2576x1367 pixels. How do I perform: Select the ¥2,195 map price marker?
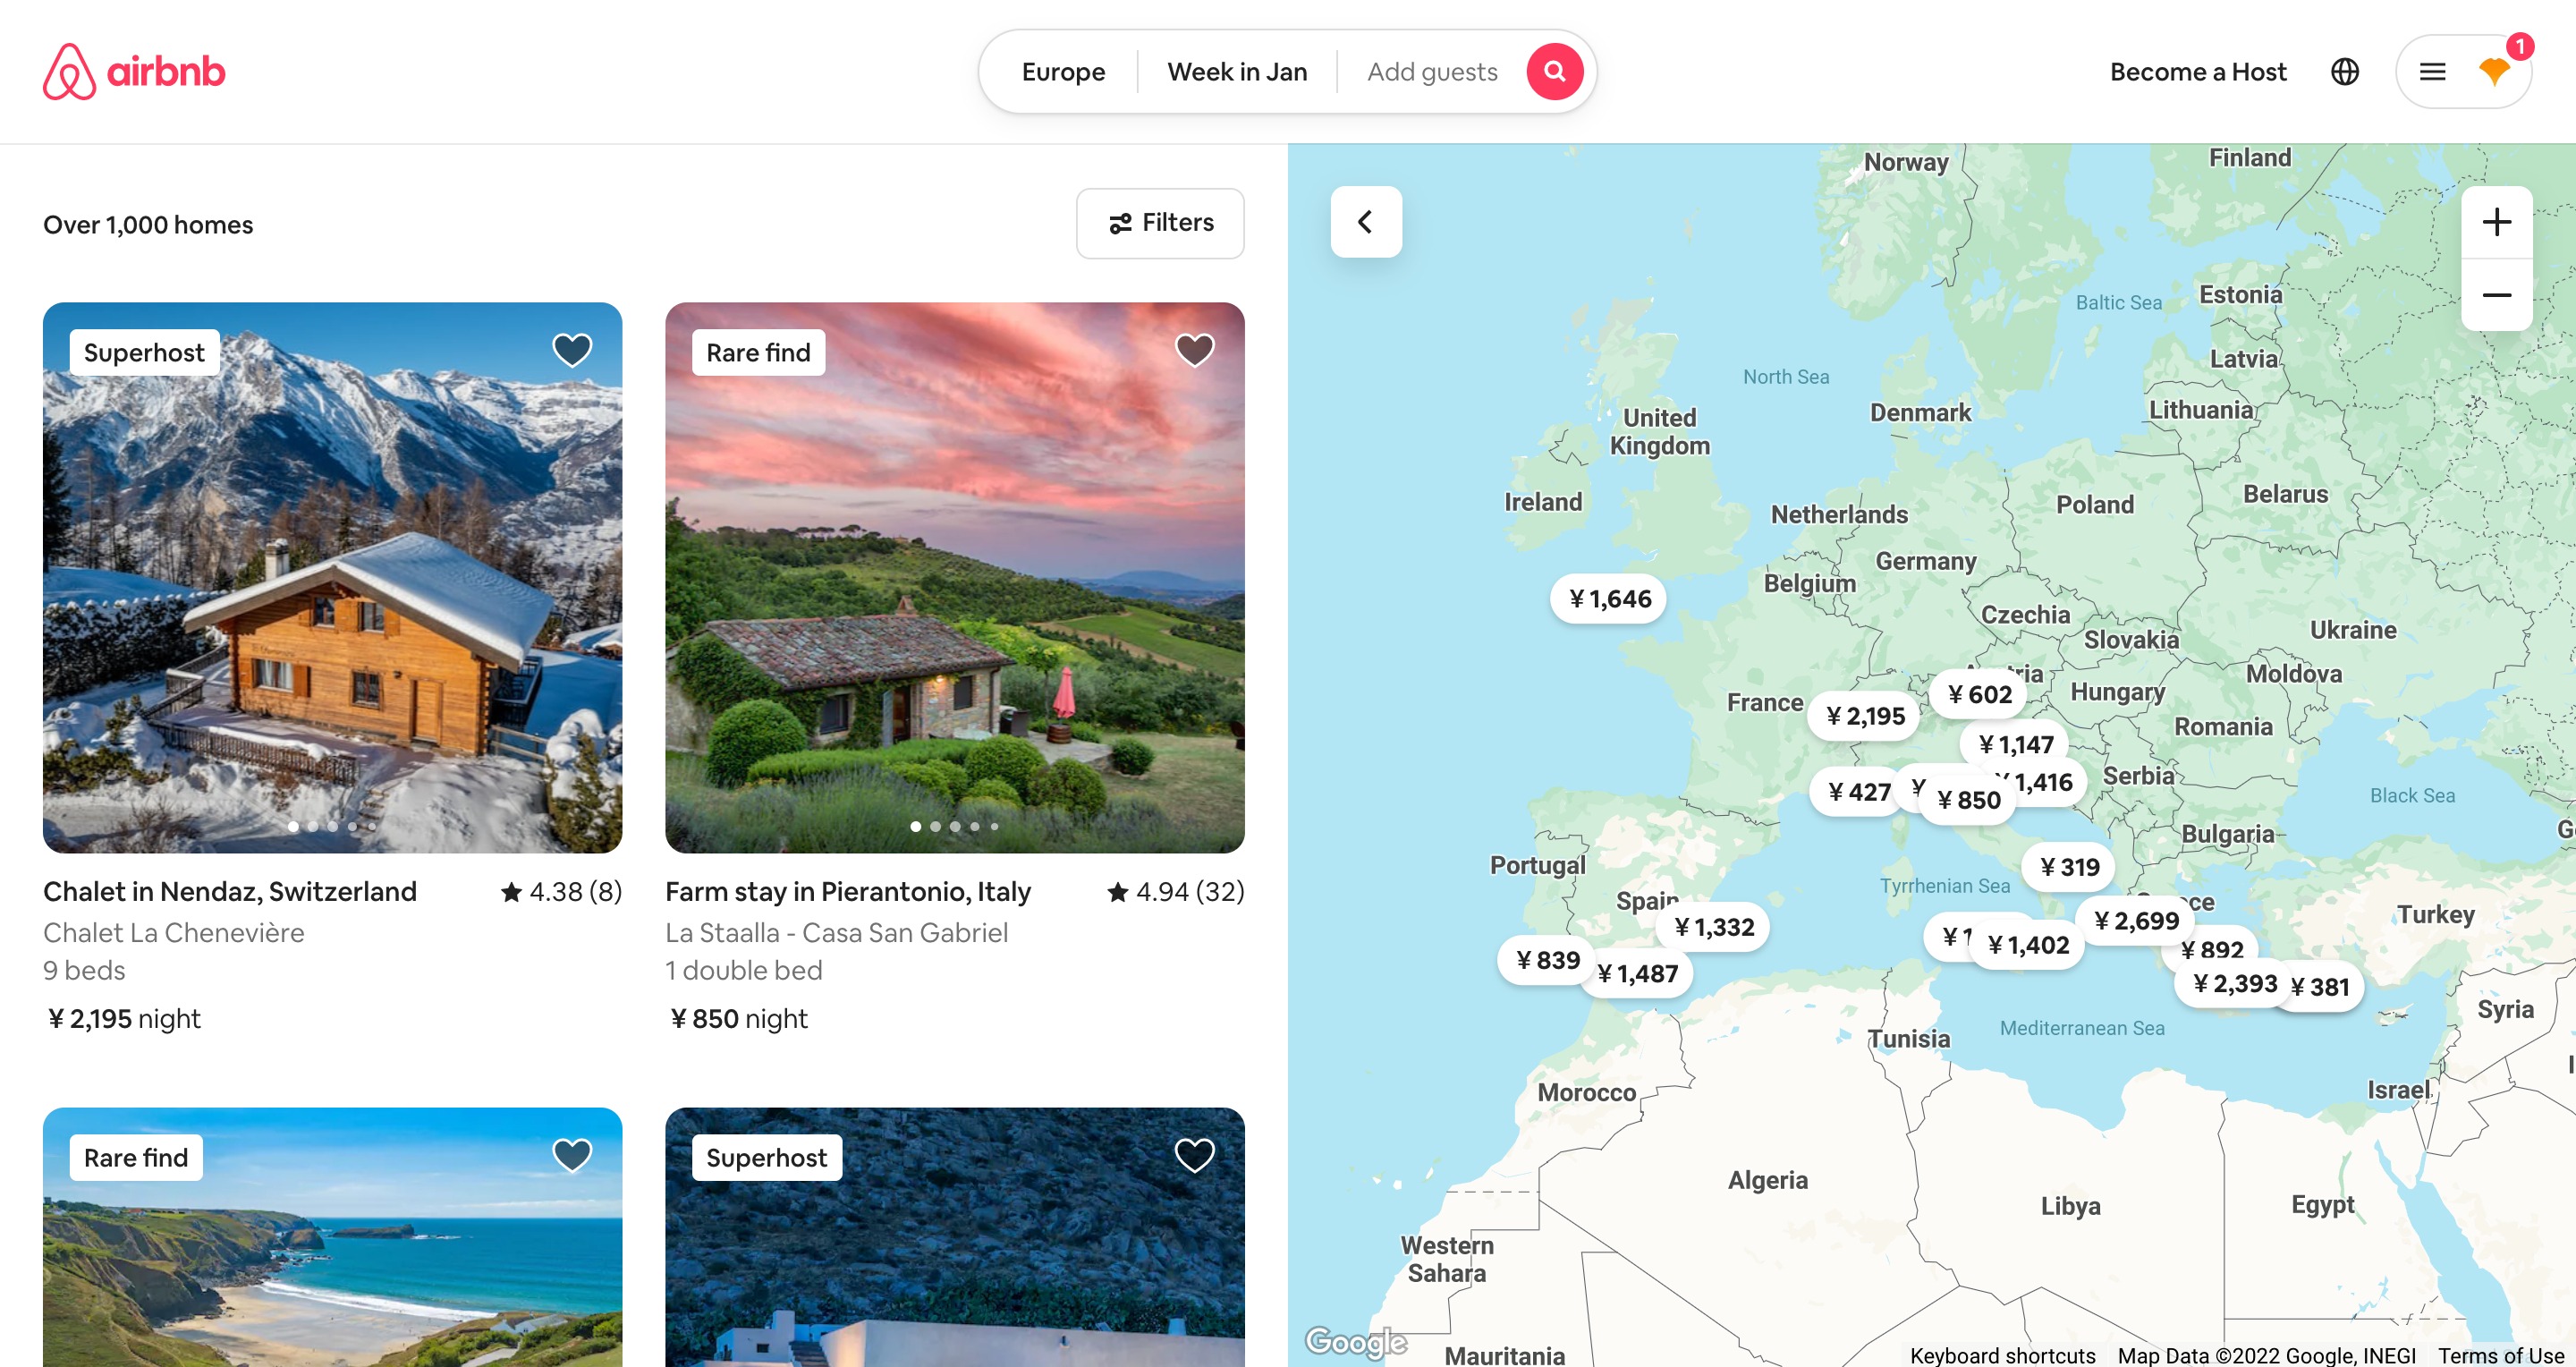[x=1865, y=716]
